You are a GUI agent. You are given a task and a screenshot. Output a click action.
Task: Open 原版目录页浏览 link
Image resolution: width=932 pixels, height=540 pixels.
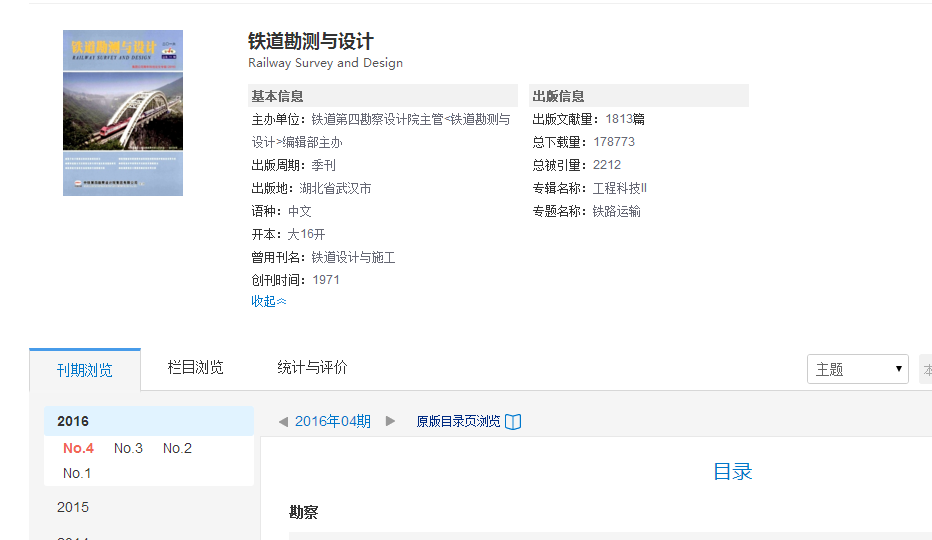point(458,422)
